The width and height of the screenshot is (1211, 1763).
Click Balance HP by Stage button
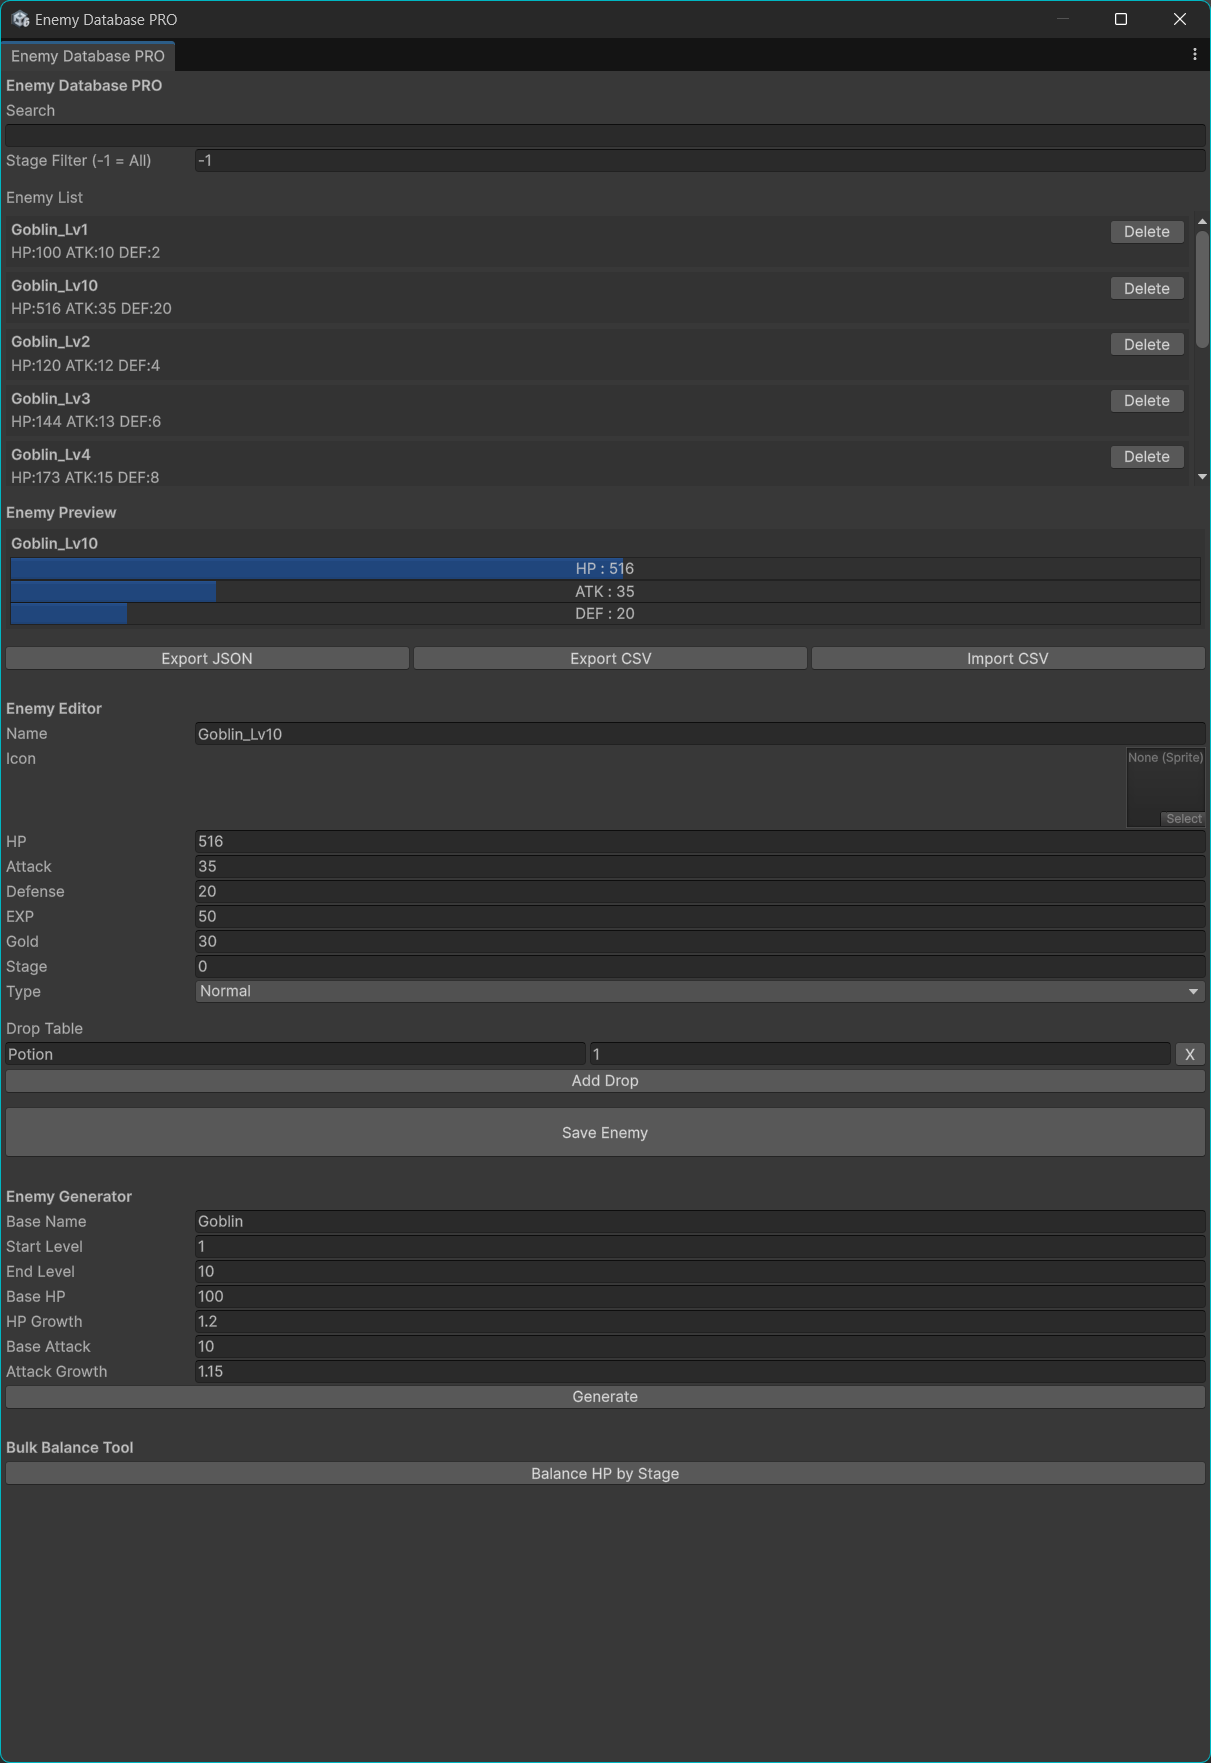click(605, 1474)
